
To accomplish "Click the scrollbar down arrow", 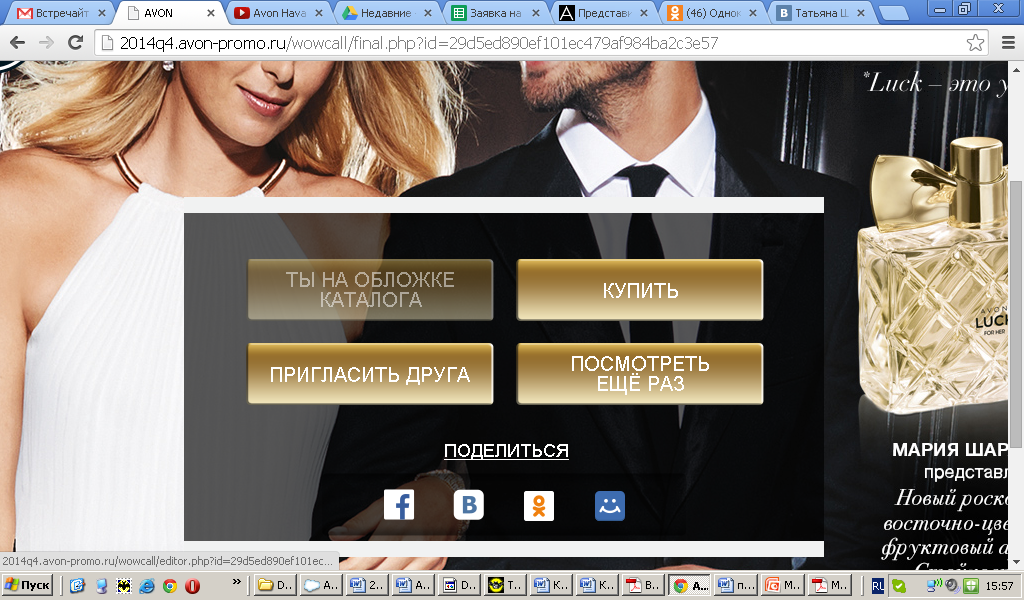I will (1017, 561).
